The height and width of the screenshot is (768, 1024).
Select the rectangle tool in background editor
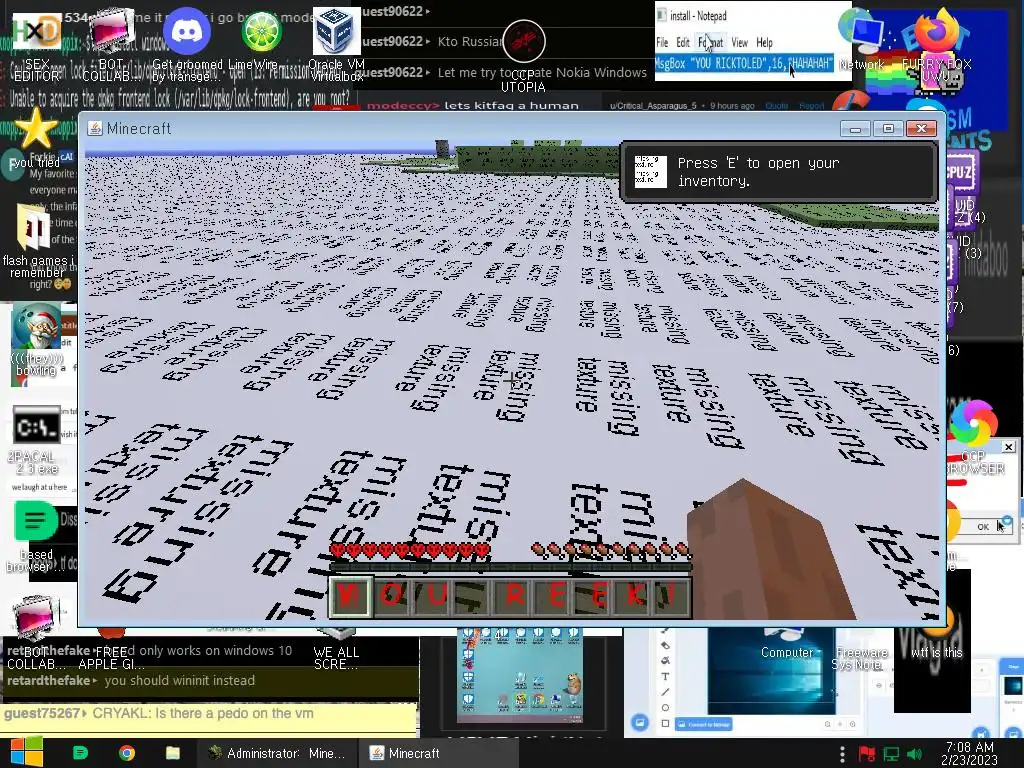point(665,724)
